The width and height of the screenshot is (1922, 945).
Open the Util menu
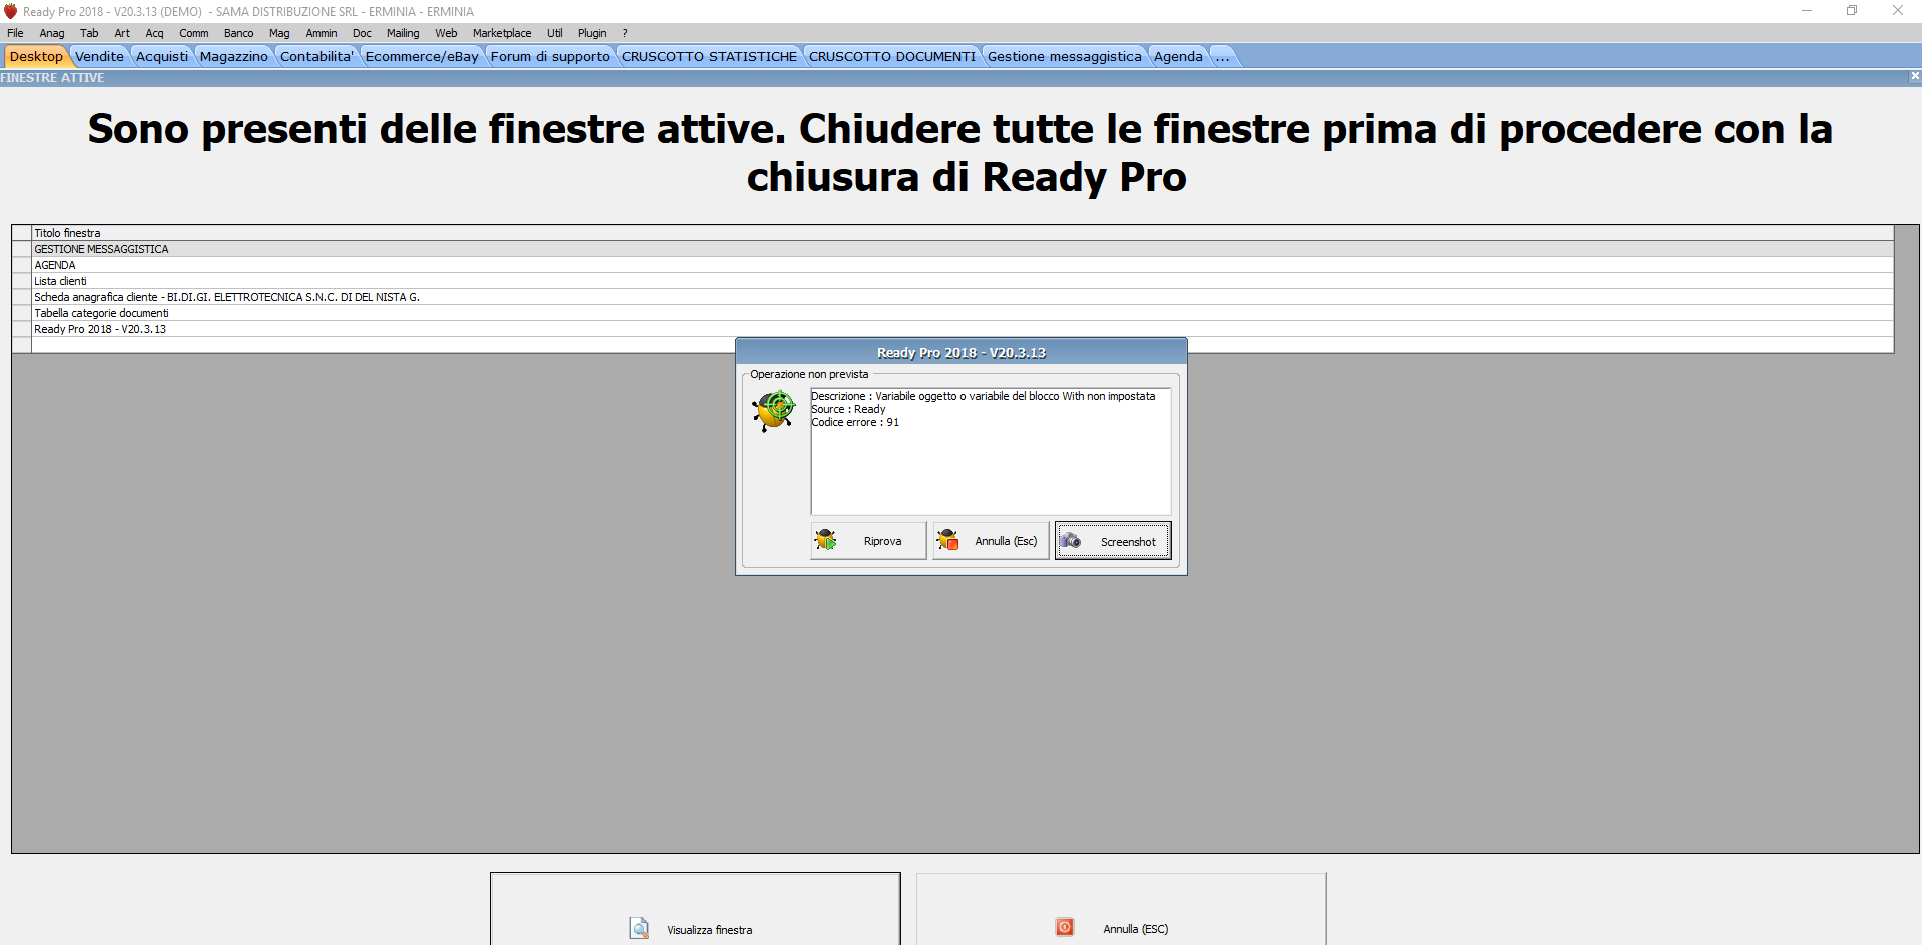point(555,33)
